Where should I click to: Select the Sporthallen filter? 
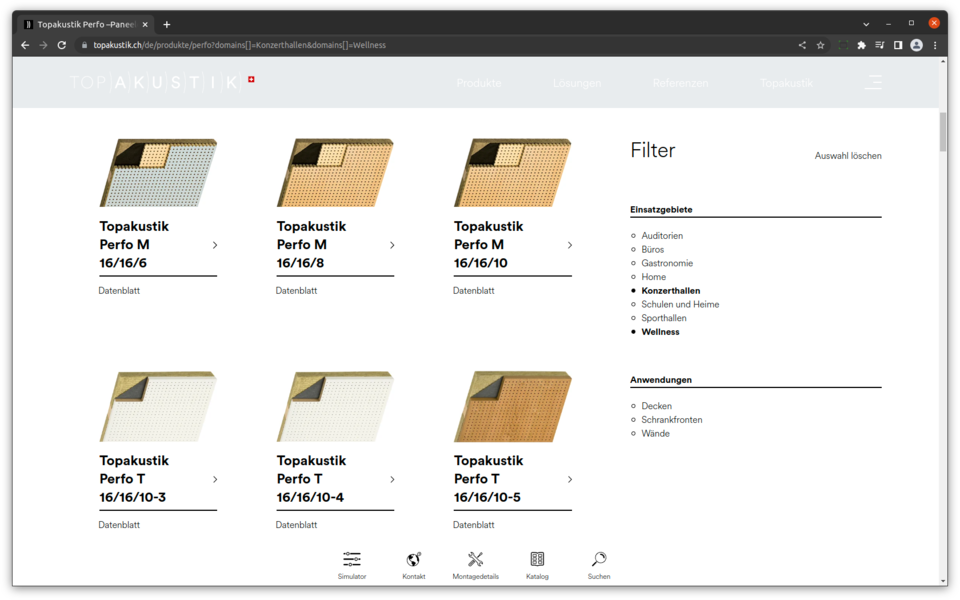coord(664,318)
